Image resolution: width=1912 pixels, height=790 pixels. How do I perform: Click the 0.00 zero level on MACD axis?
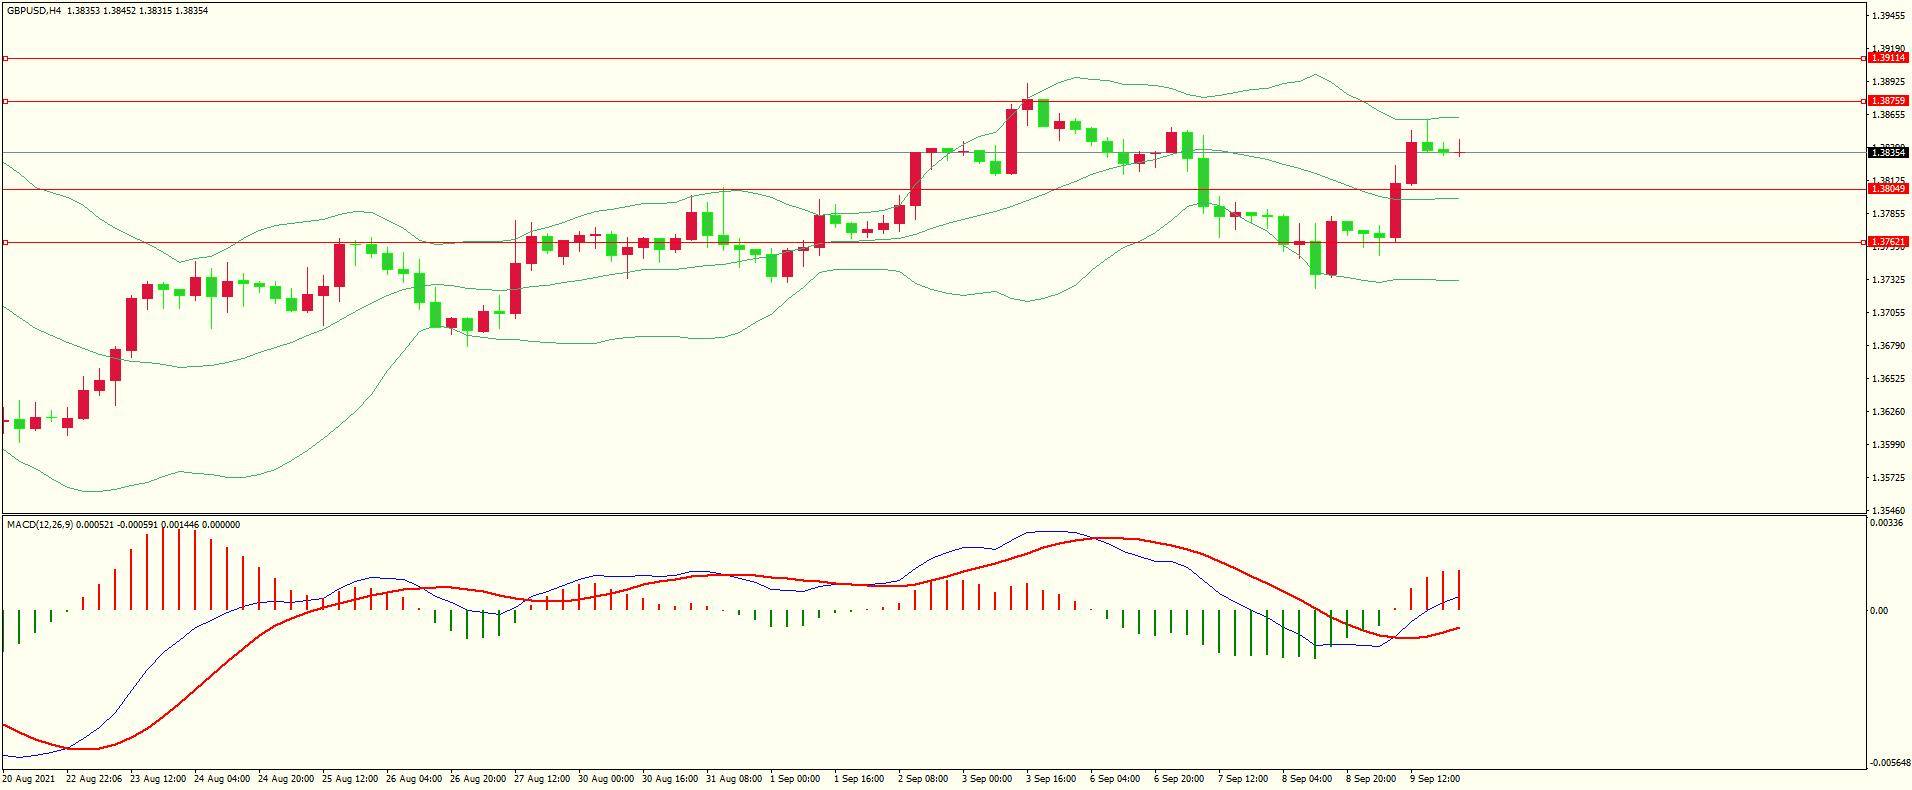(1879, 611)
